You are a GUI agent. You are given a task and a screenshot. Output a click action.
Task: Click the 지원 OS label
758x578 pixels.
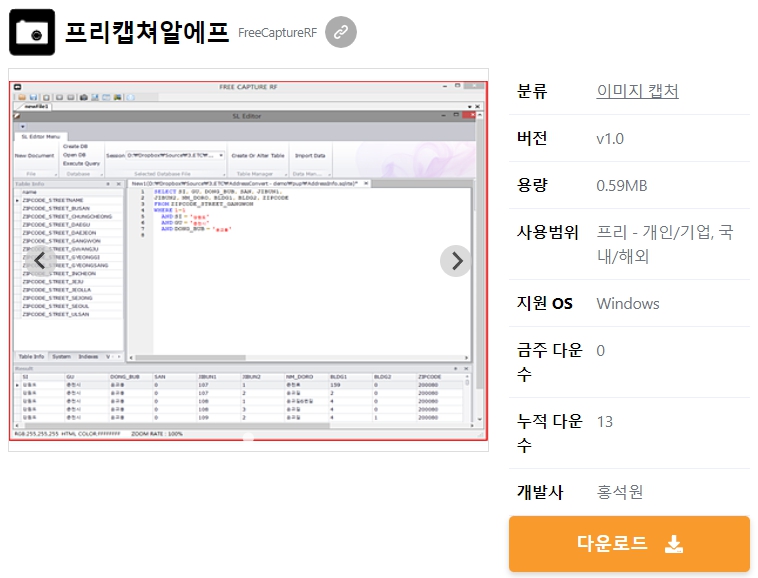click(544, 303)
